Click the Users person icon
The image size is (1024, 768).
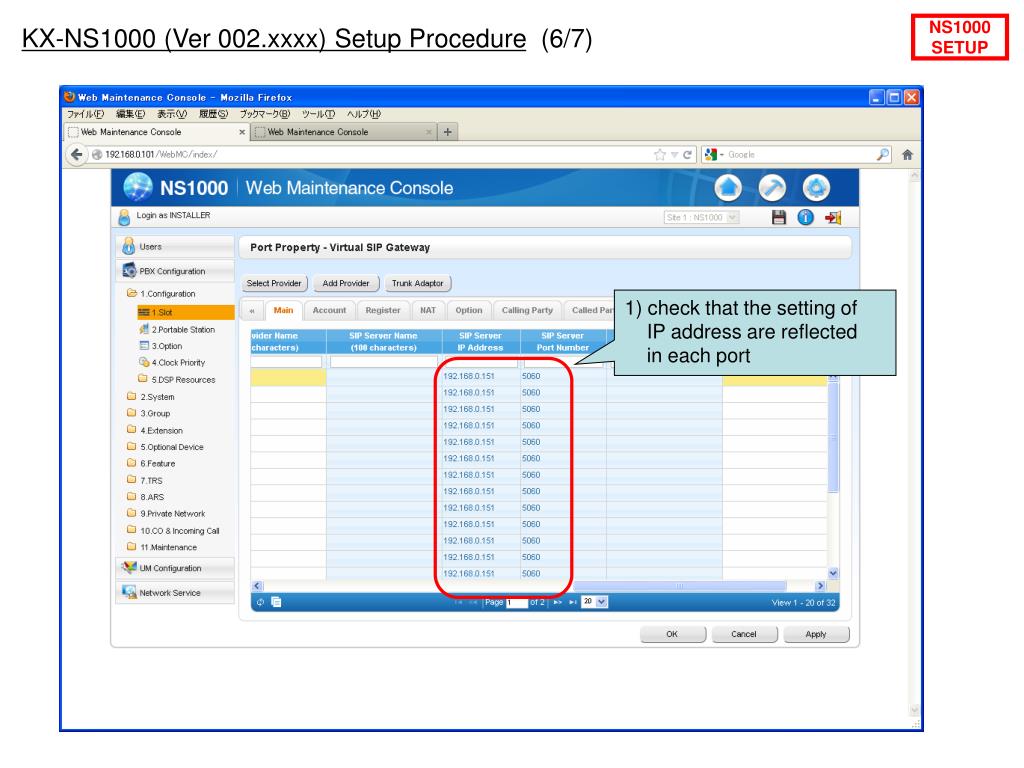coord(129,246)
